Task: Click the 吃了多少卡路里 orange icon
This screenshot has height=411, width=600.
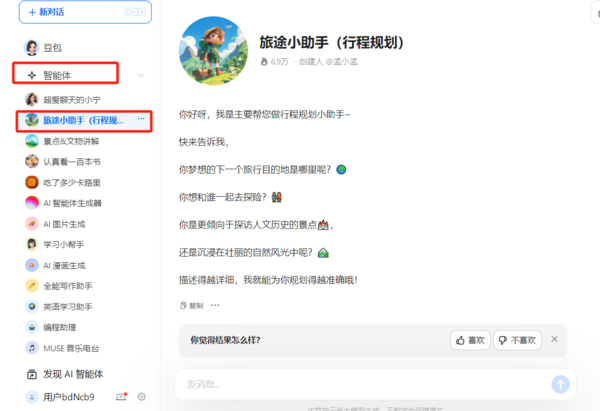Action: (x=32, y=183)
